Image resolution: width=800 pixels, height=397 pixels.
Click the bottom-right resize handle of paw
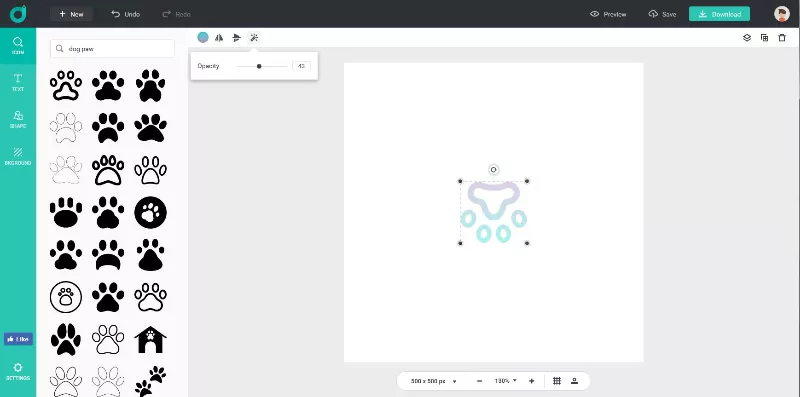(x=527, y=243)
